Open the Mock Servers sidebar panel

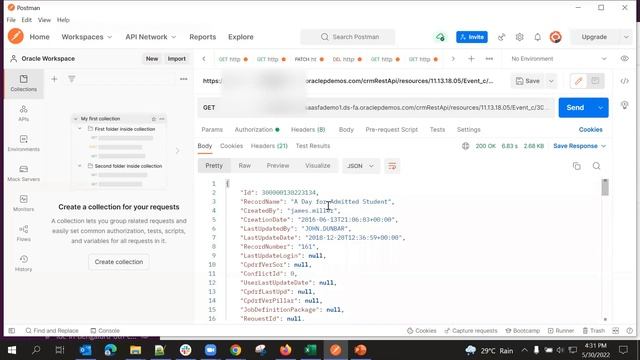(23, 173)
